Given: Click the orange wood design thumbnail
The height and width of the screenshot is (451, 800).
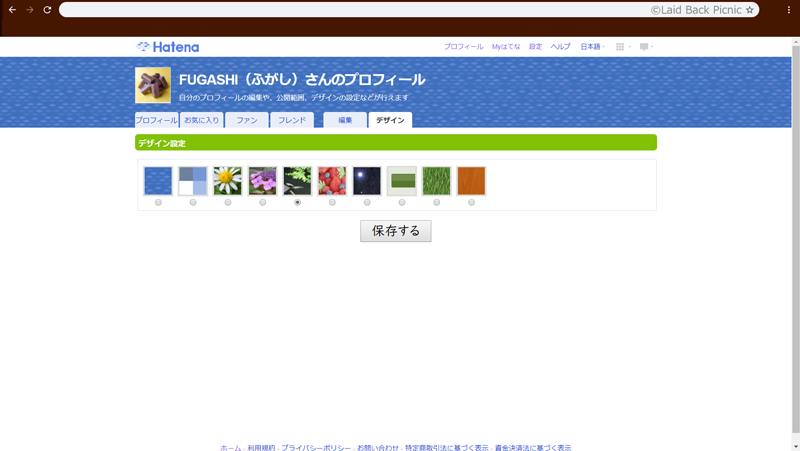Looking at the screenshot, I should 471,181.
